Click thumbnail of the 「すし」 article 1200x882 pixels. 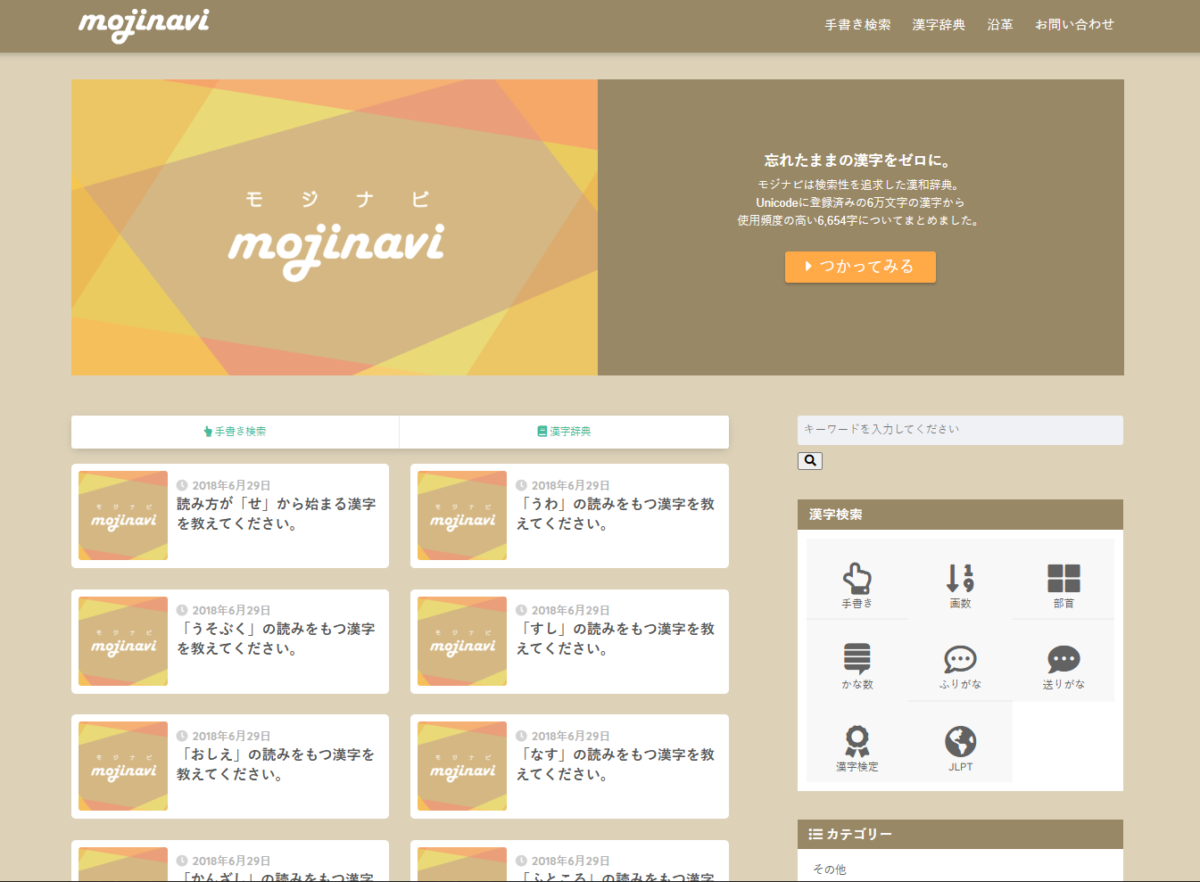click(462, 641)
